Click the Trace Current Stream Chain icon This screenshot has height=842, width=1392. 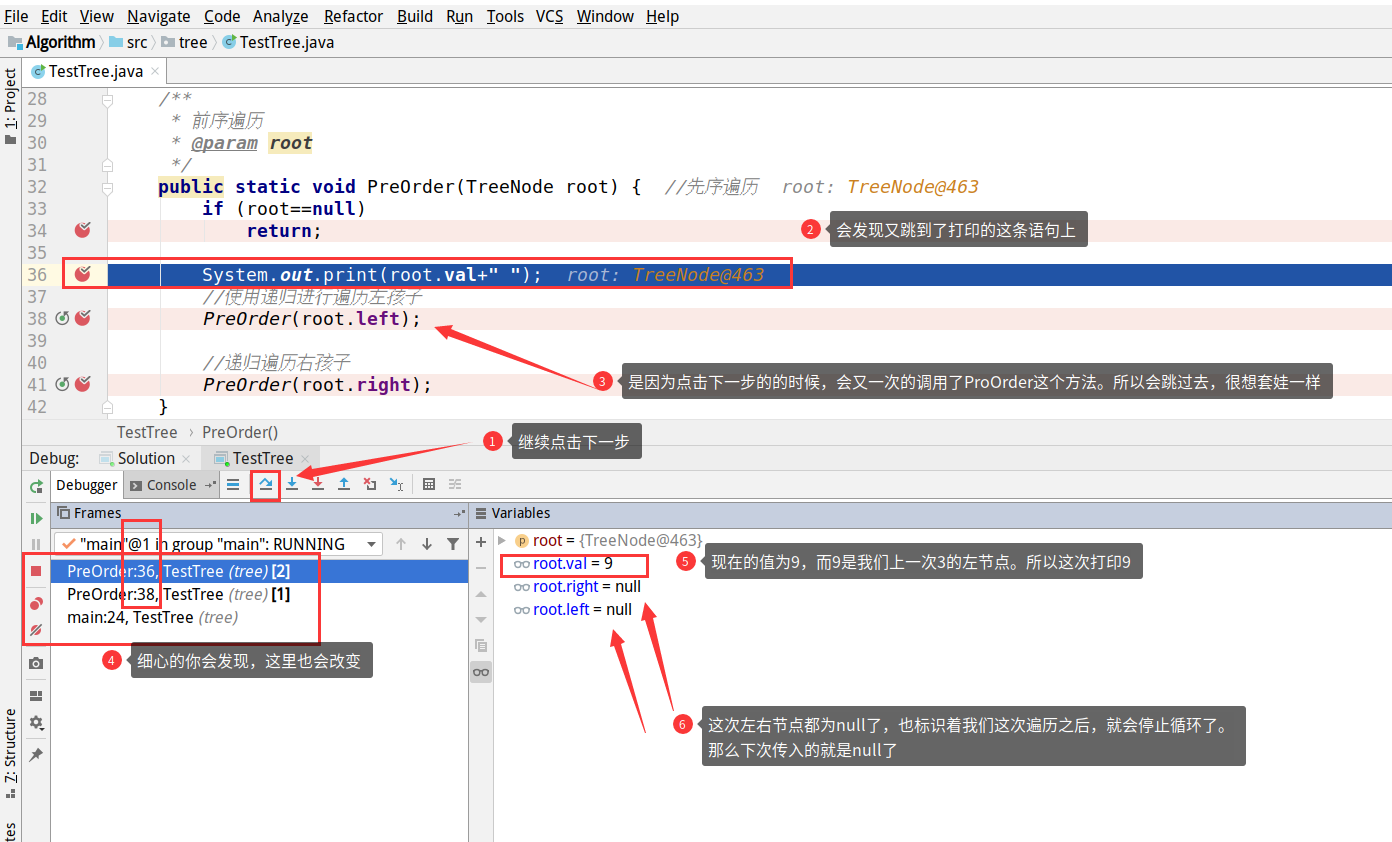click(455, 484)
